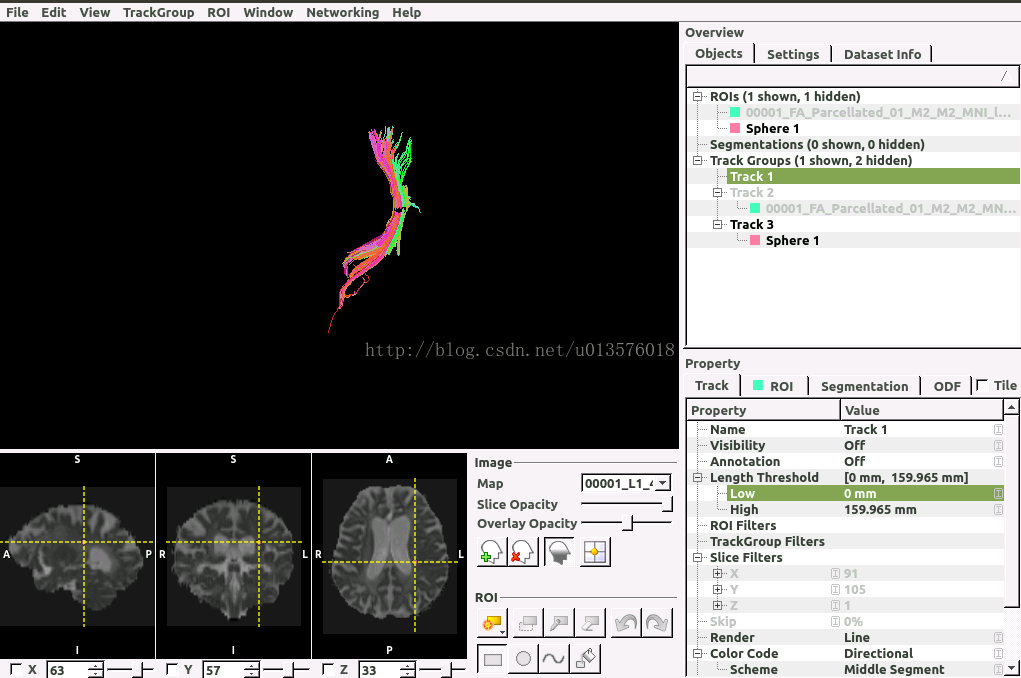This screenshot has width=1021, height=678.
Task: Click the edit icon in Render row
Action: tap(998, 638)
